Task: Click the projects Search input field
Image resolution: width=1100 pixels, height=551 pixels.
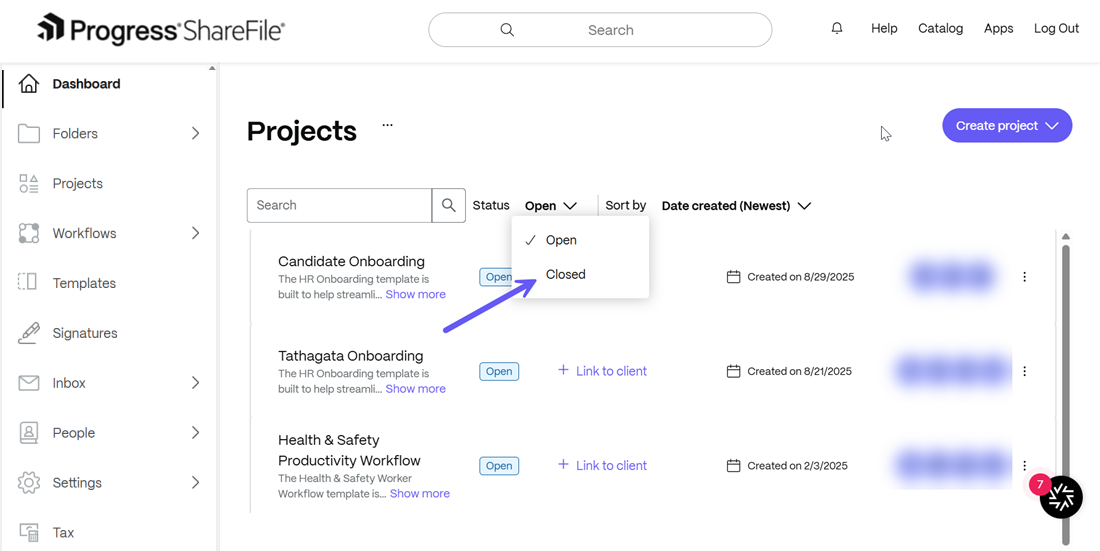Action: [339, 205]
